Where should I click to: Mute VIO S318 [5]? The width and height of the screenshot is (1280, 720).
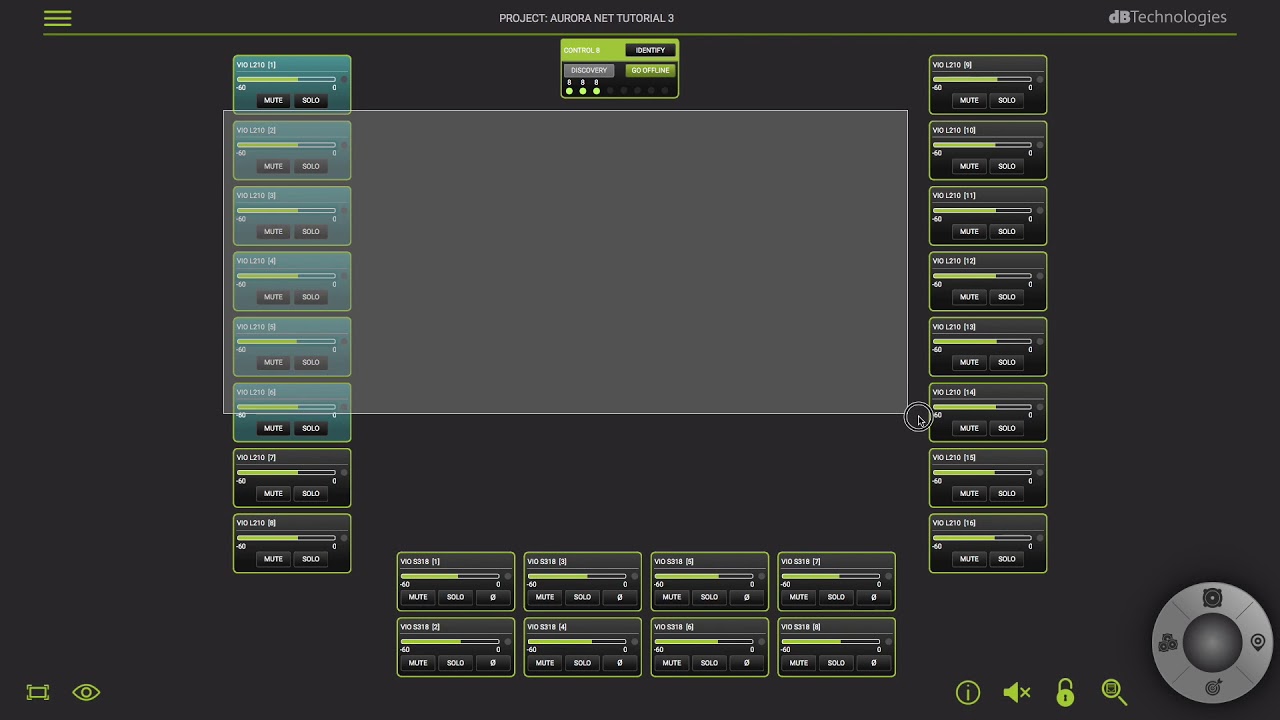tap(672, 597)
